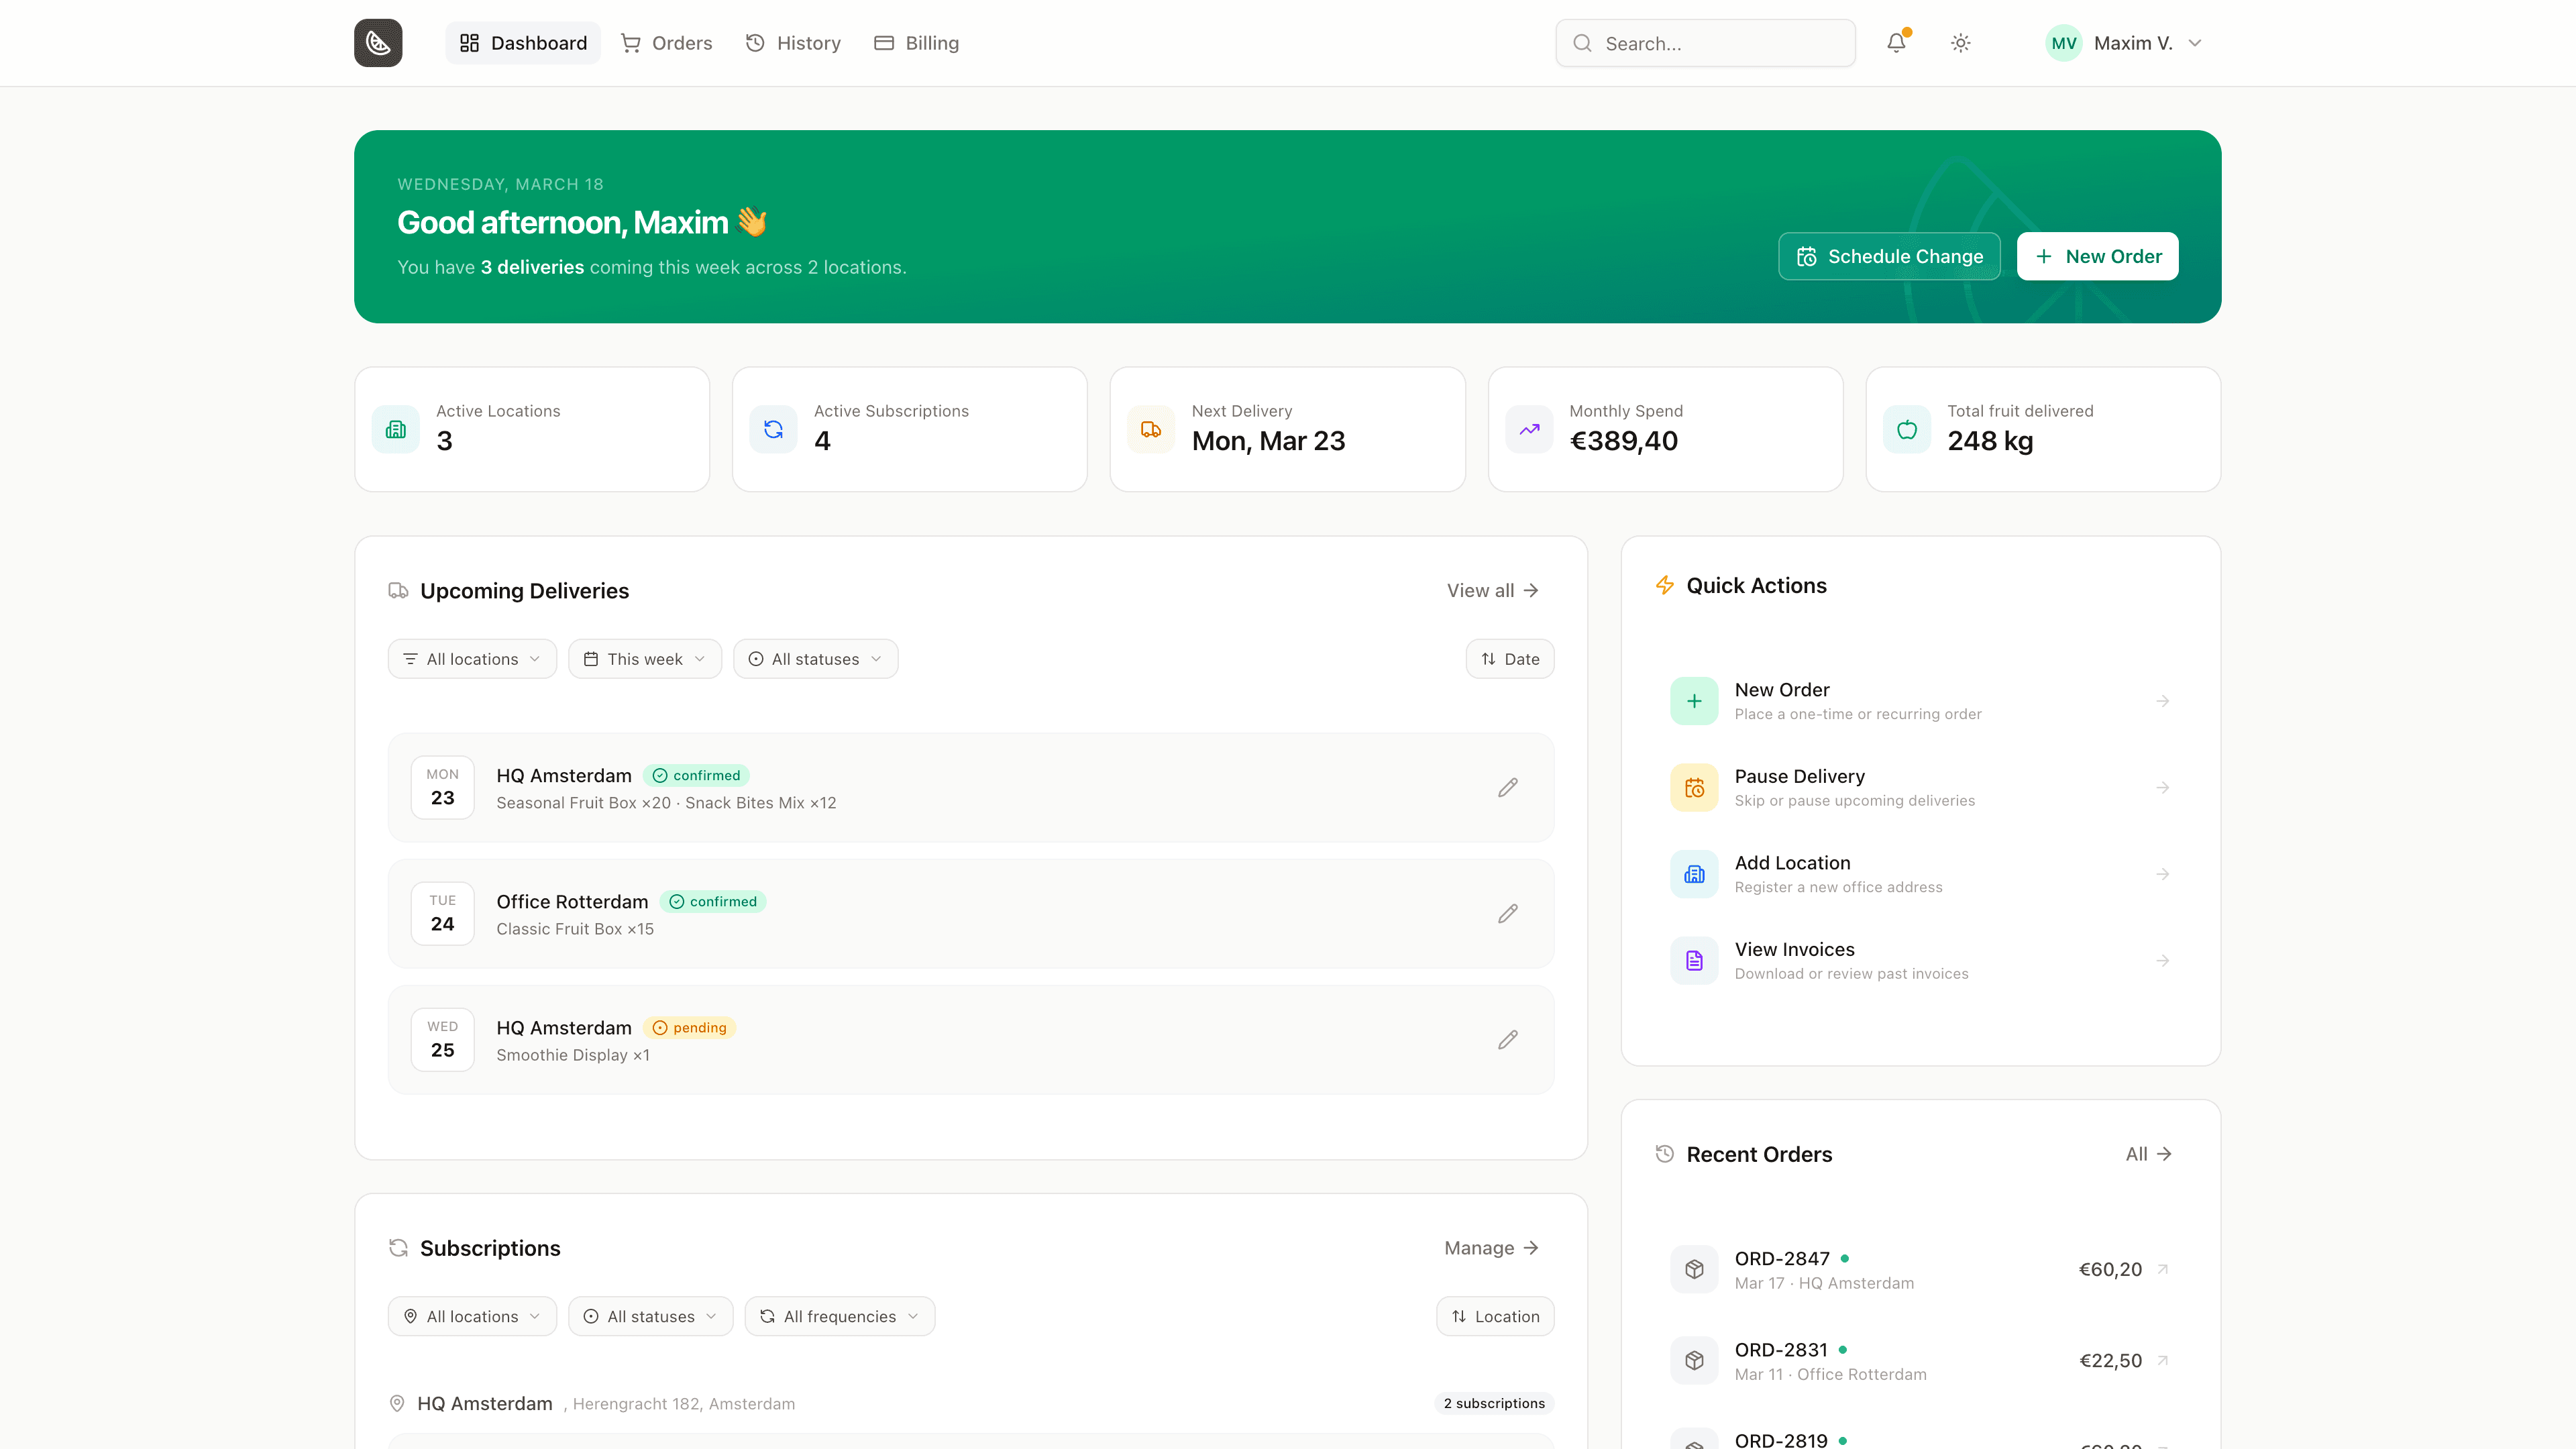Open the History tab
This screenshot has width=2576, height=1449.
(x=794, y=43)
